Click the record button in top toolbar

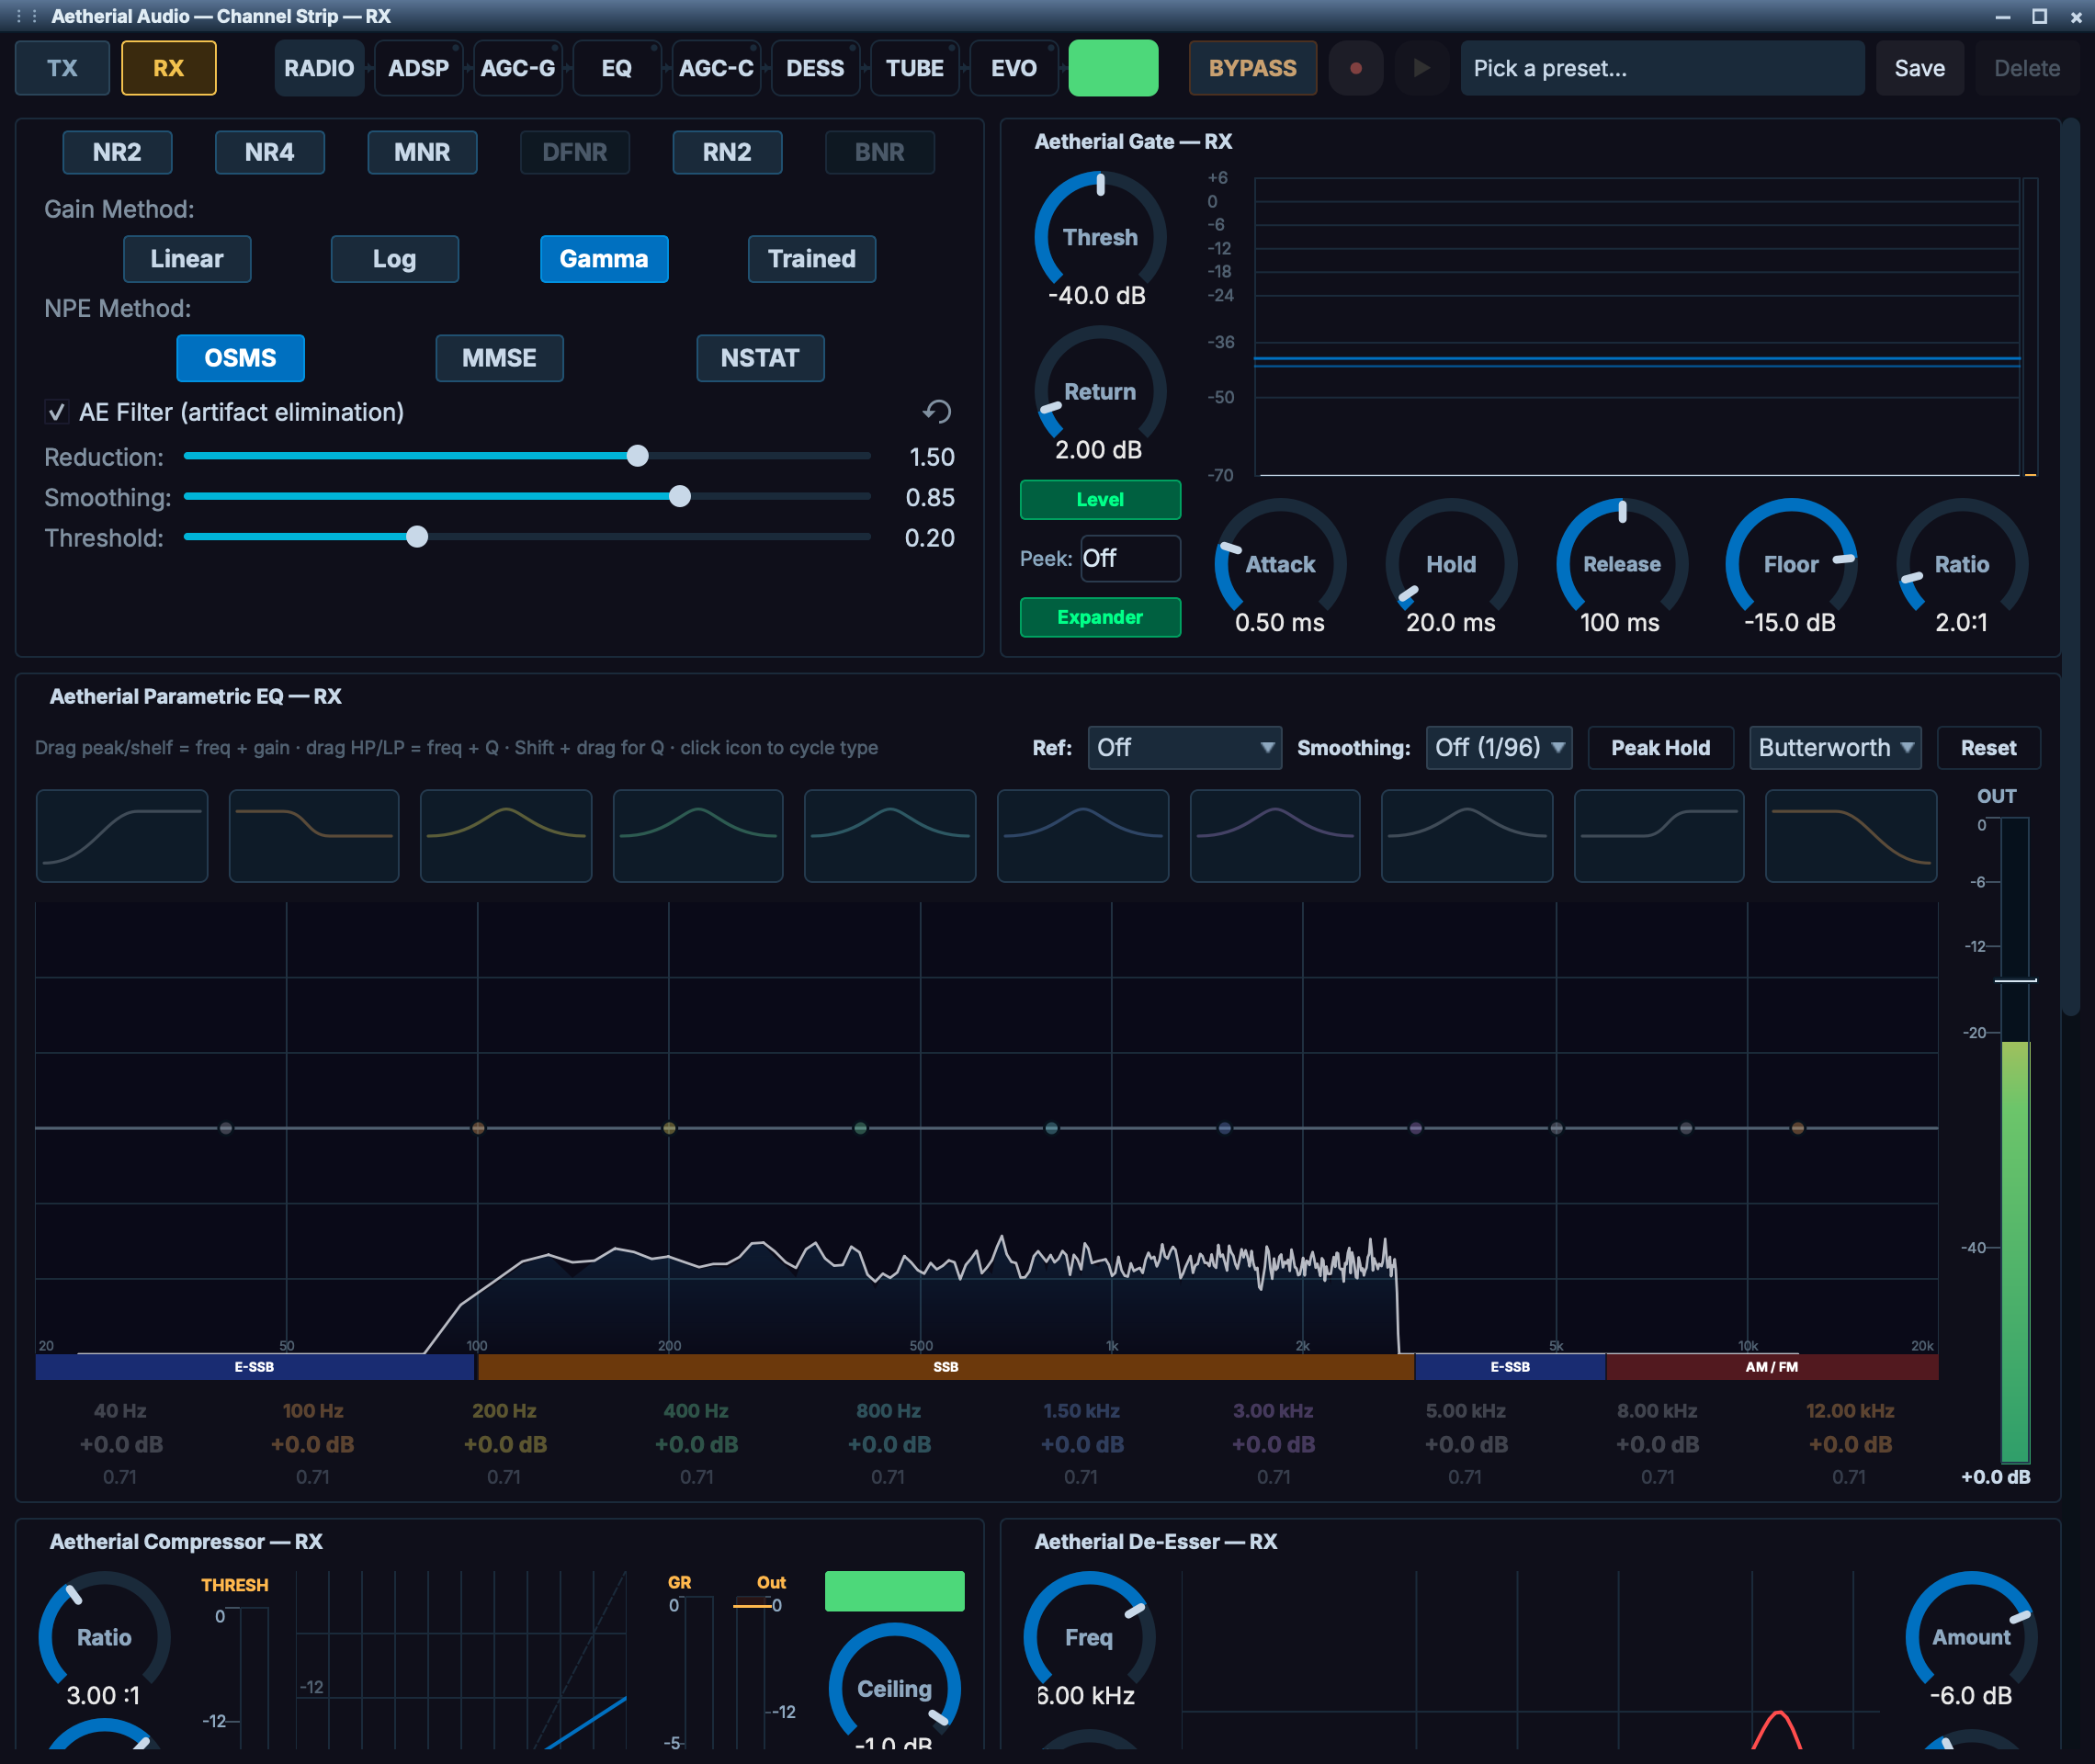(x=1355, y=68)
